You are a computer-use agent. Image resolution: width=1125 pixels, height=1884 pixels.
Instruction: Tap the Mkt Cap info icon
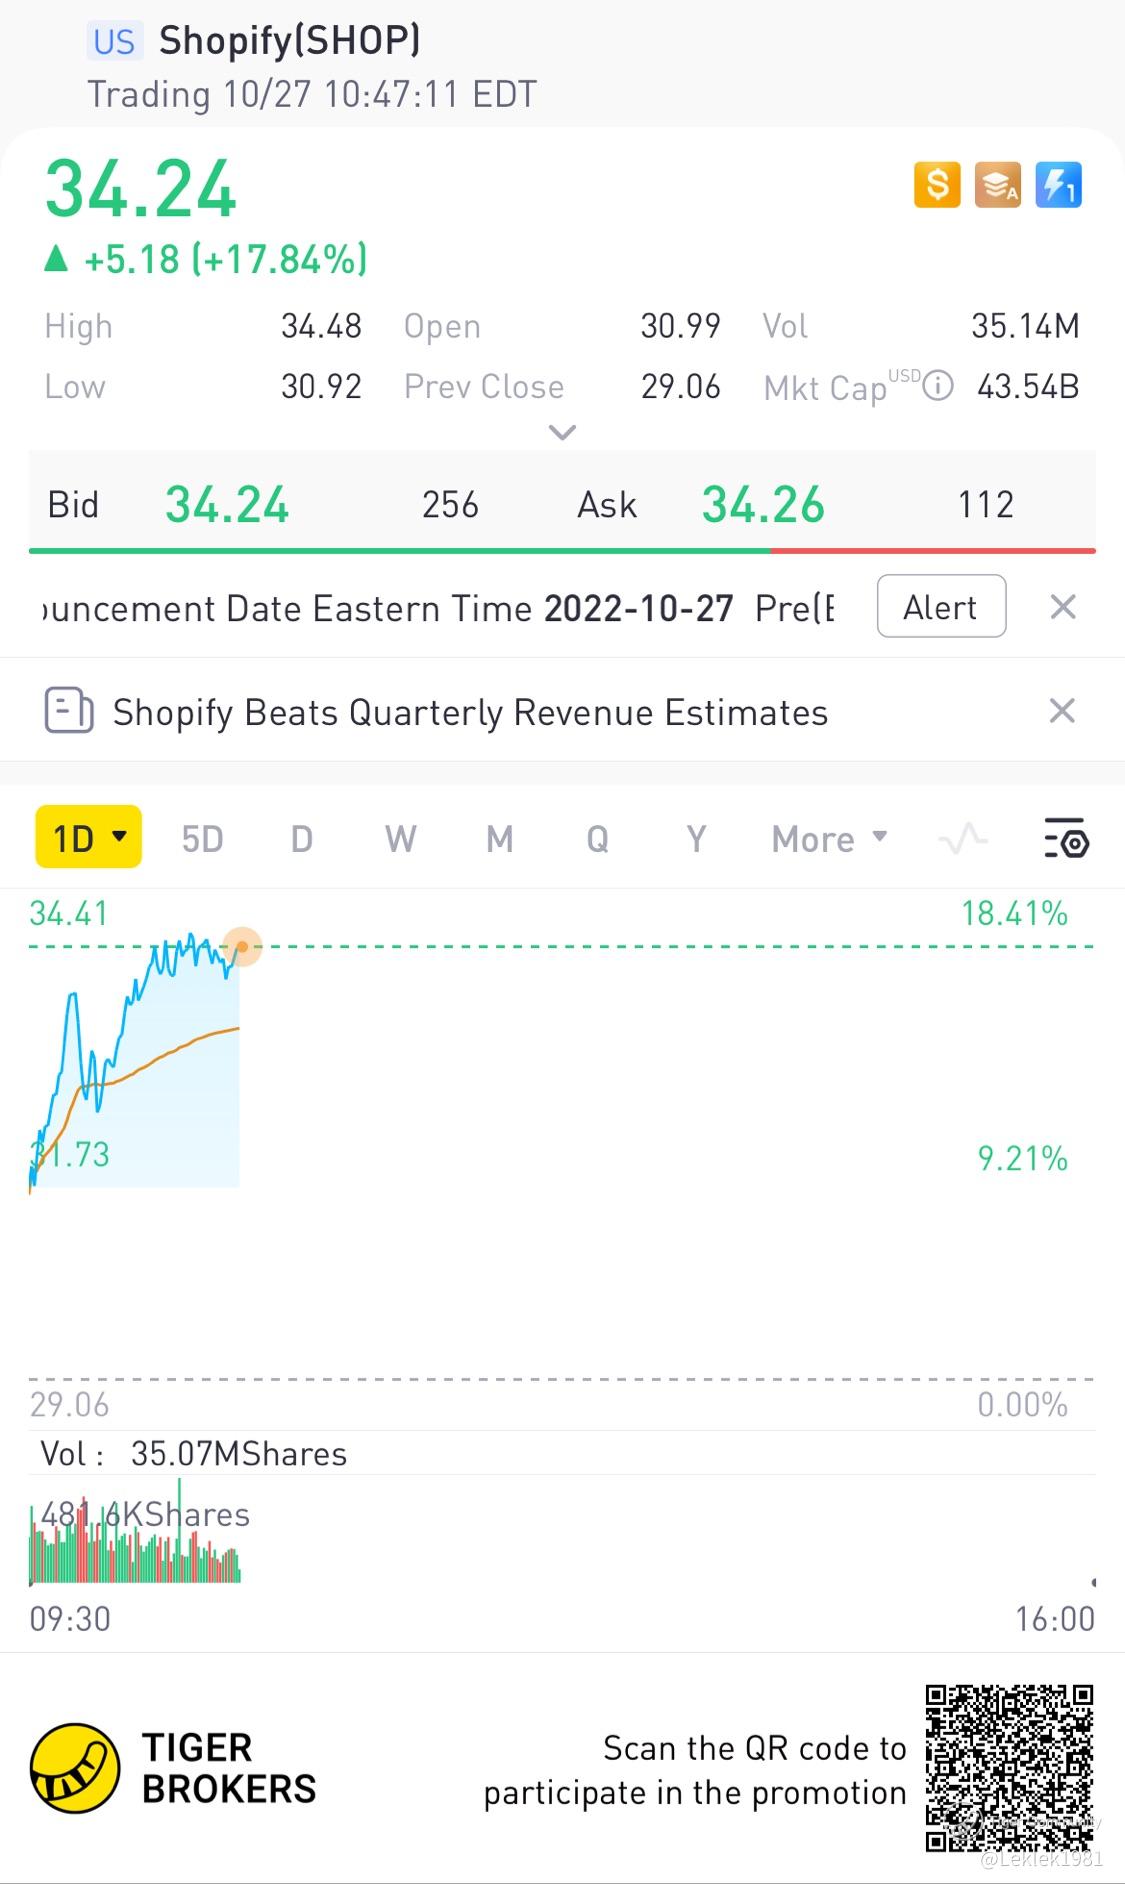pos(937,386)
